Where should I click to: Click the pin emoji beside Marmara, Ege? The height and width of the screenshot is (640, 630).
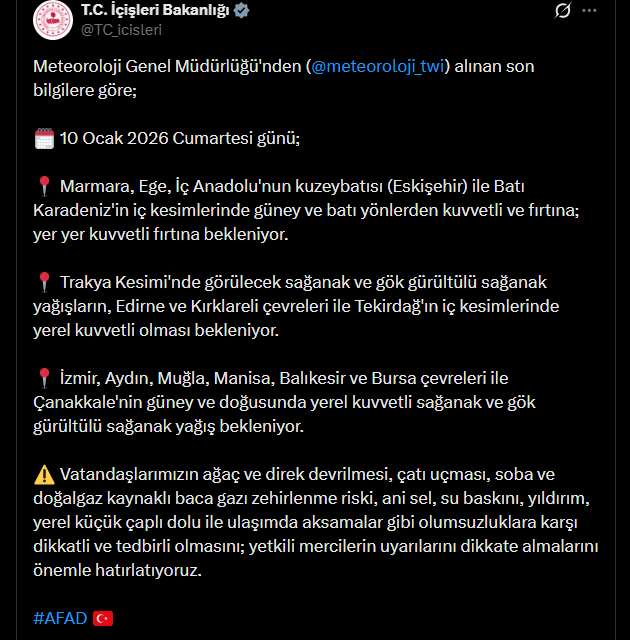pos(44,187)
